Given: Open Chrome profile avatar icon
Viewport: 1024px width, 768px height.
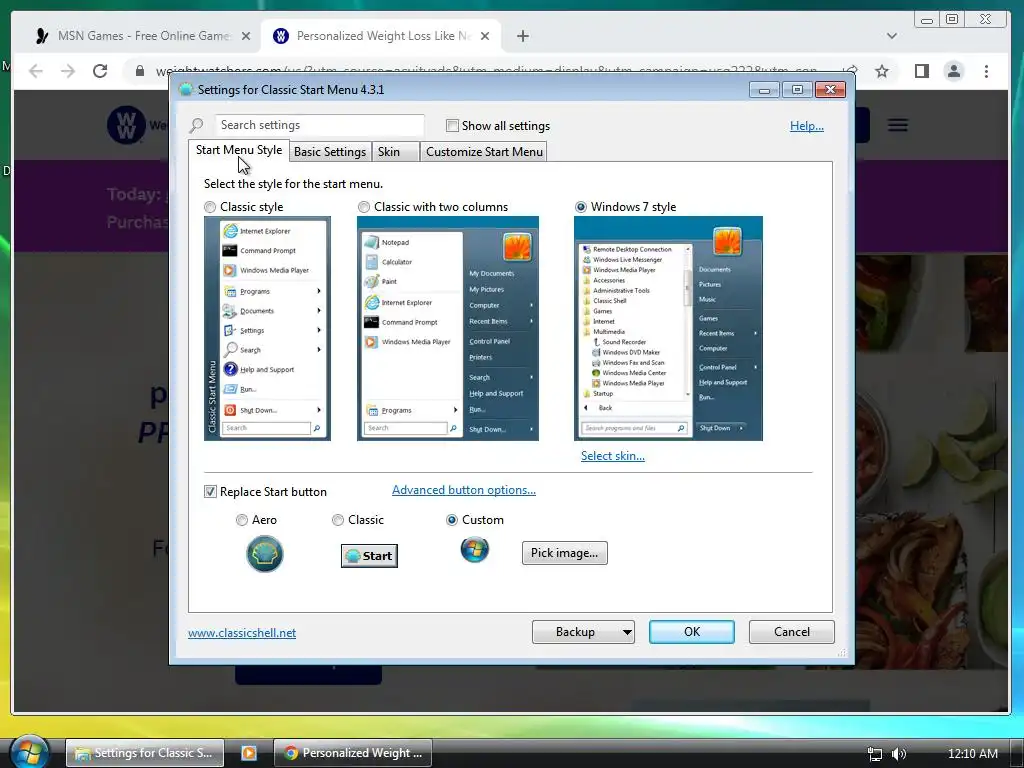Looking at the screenshot, I should (x=954, y=71).
